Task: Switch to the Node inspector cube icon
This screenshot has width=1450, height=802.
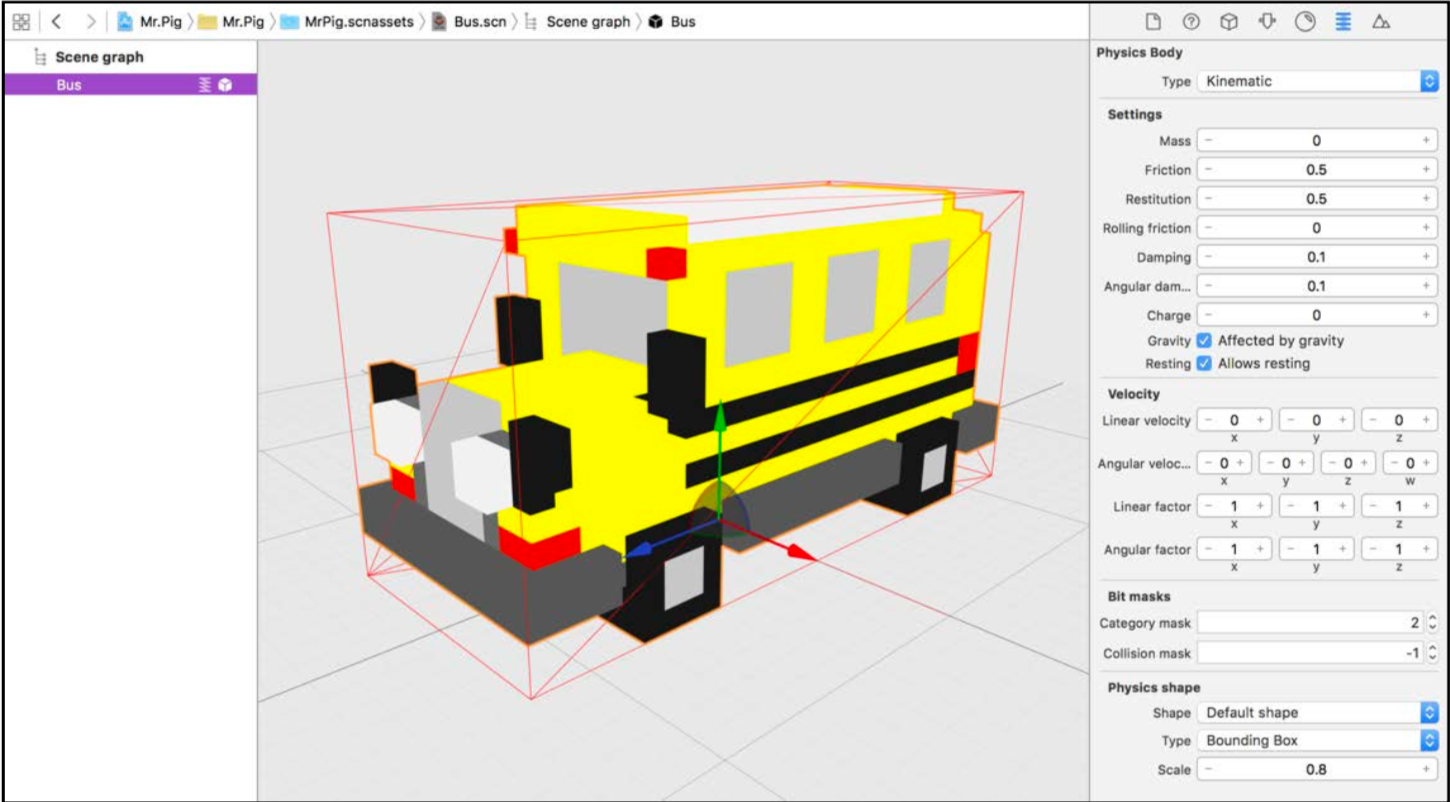Action: (x=1229, y=22)
